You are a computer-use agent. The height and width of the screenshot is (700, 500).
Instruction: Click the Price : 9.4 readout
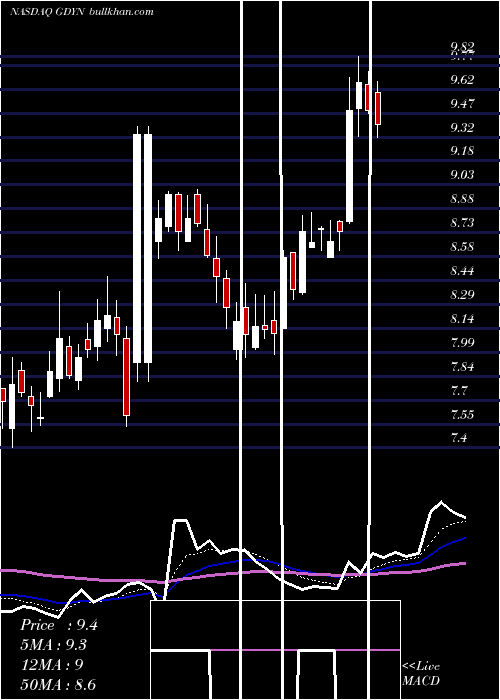point(58,625)
